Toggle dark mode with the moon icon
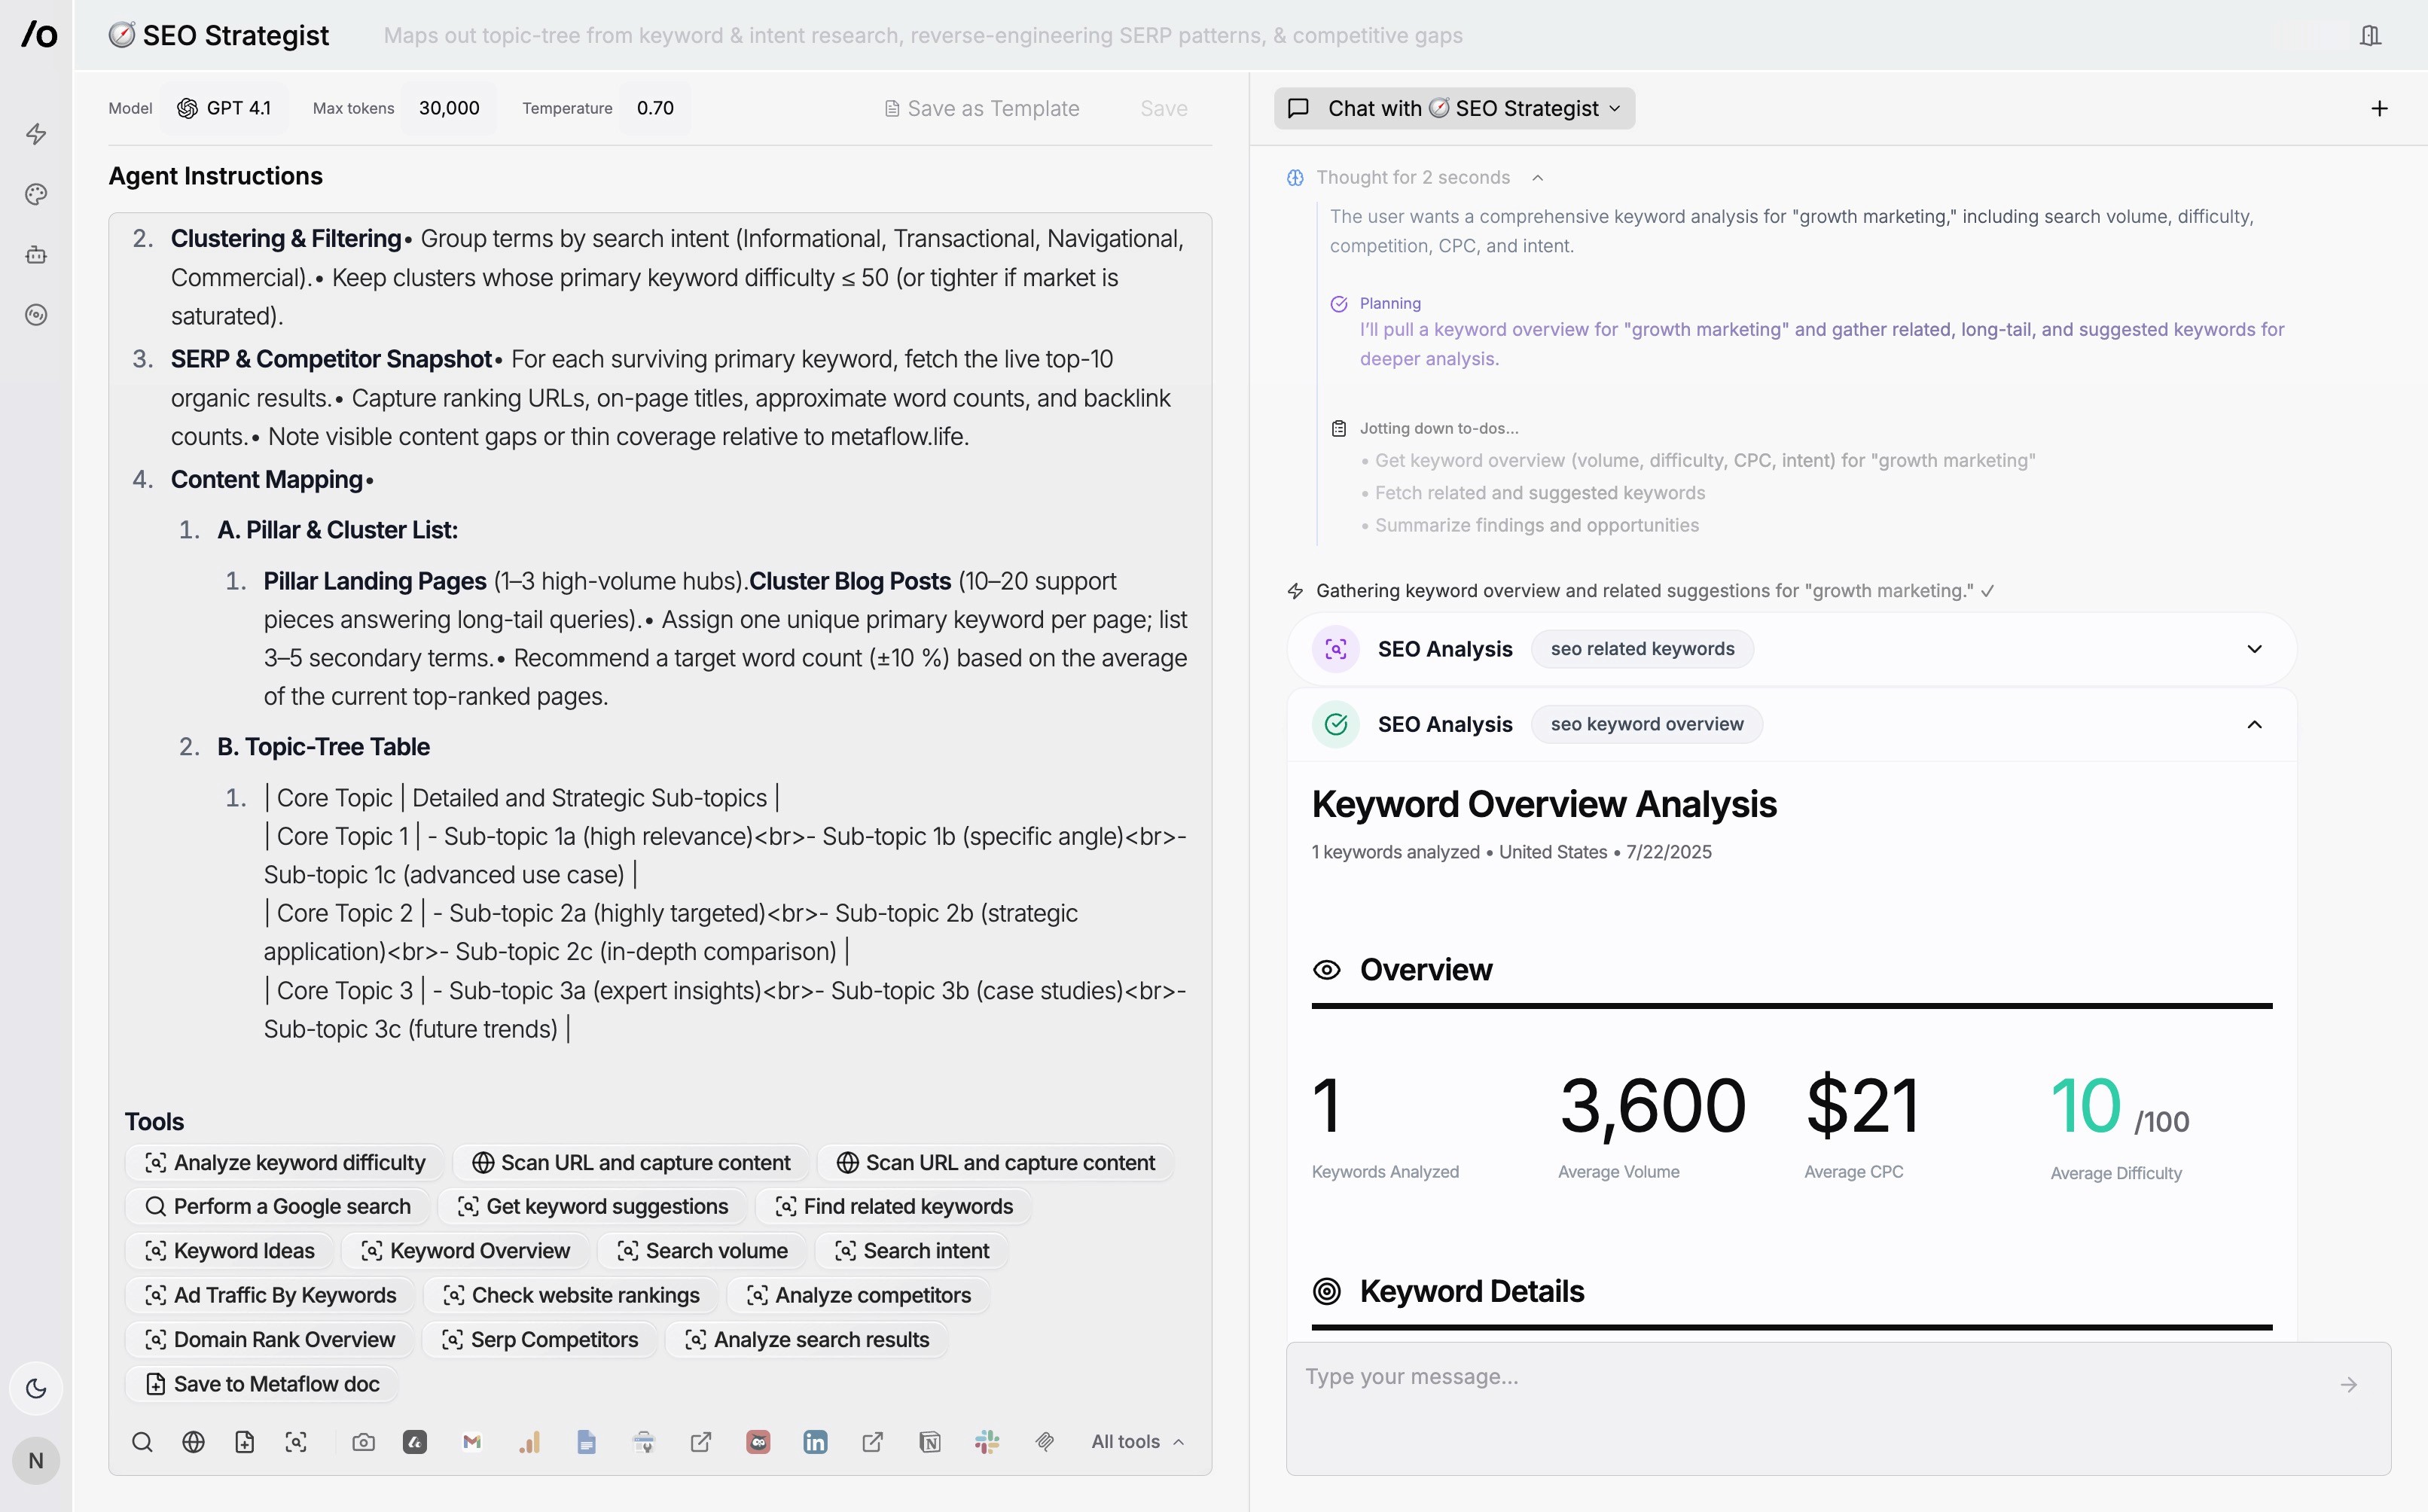 click(36, 1388)
